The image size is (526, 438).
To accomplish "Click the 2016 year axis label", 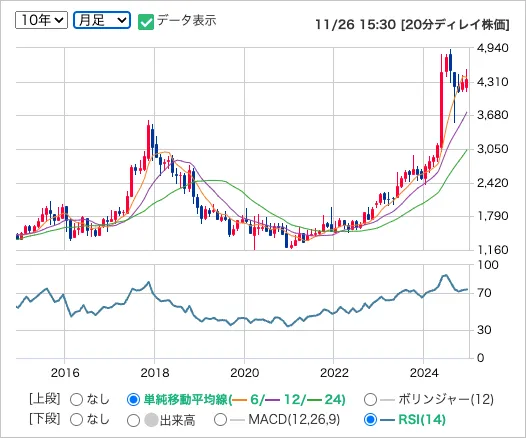I will tap(65, 373).
